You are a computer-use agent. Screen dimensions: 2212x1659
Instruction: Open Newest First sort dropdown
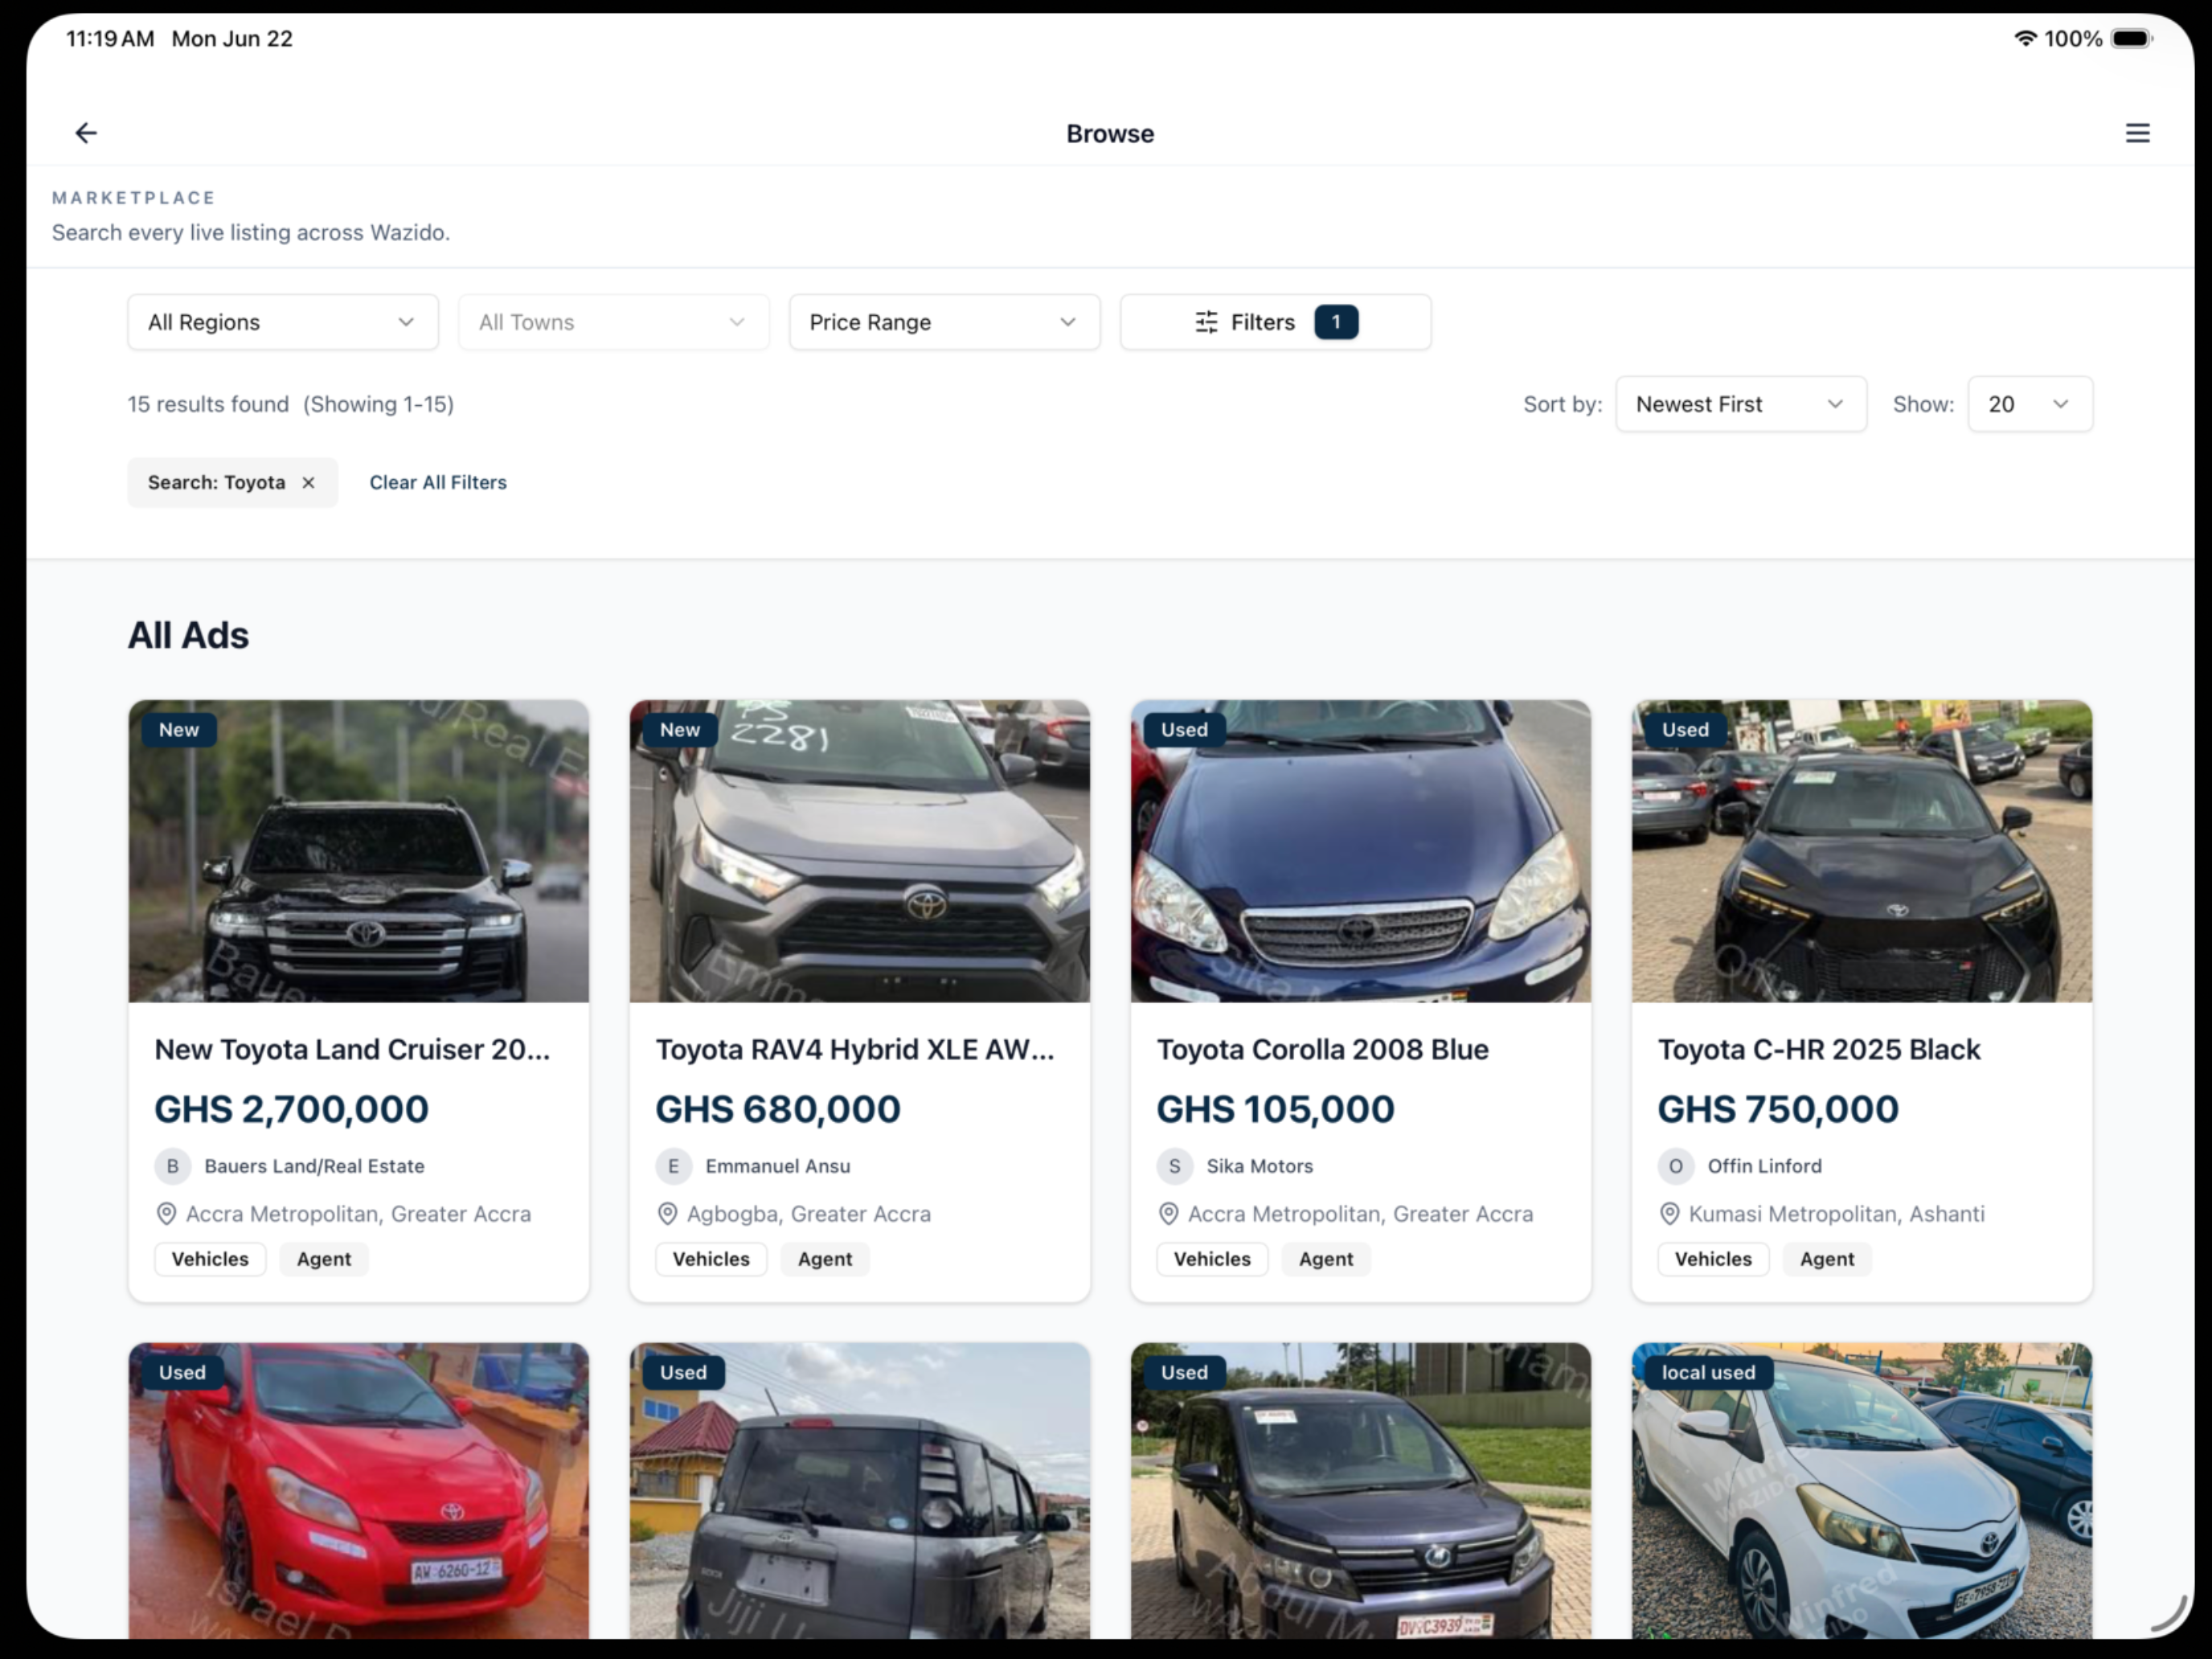(x=1741, y=404)
